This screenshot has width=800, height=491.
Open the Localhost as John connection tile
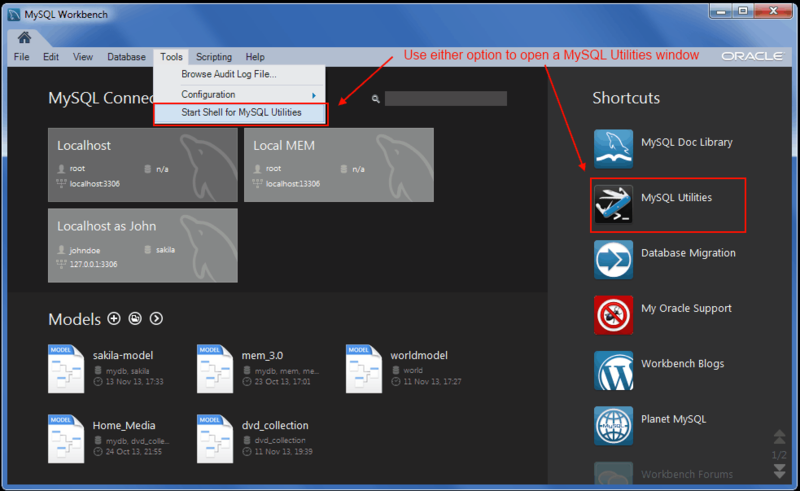click(x=143, y=245)
